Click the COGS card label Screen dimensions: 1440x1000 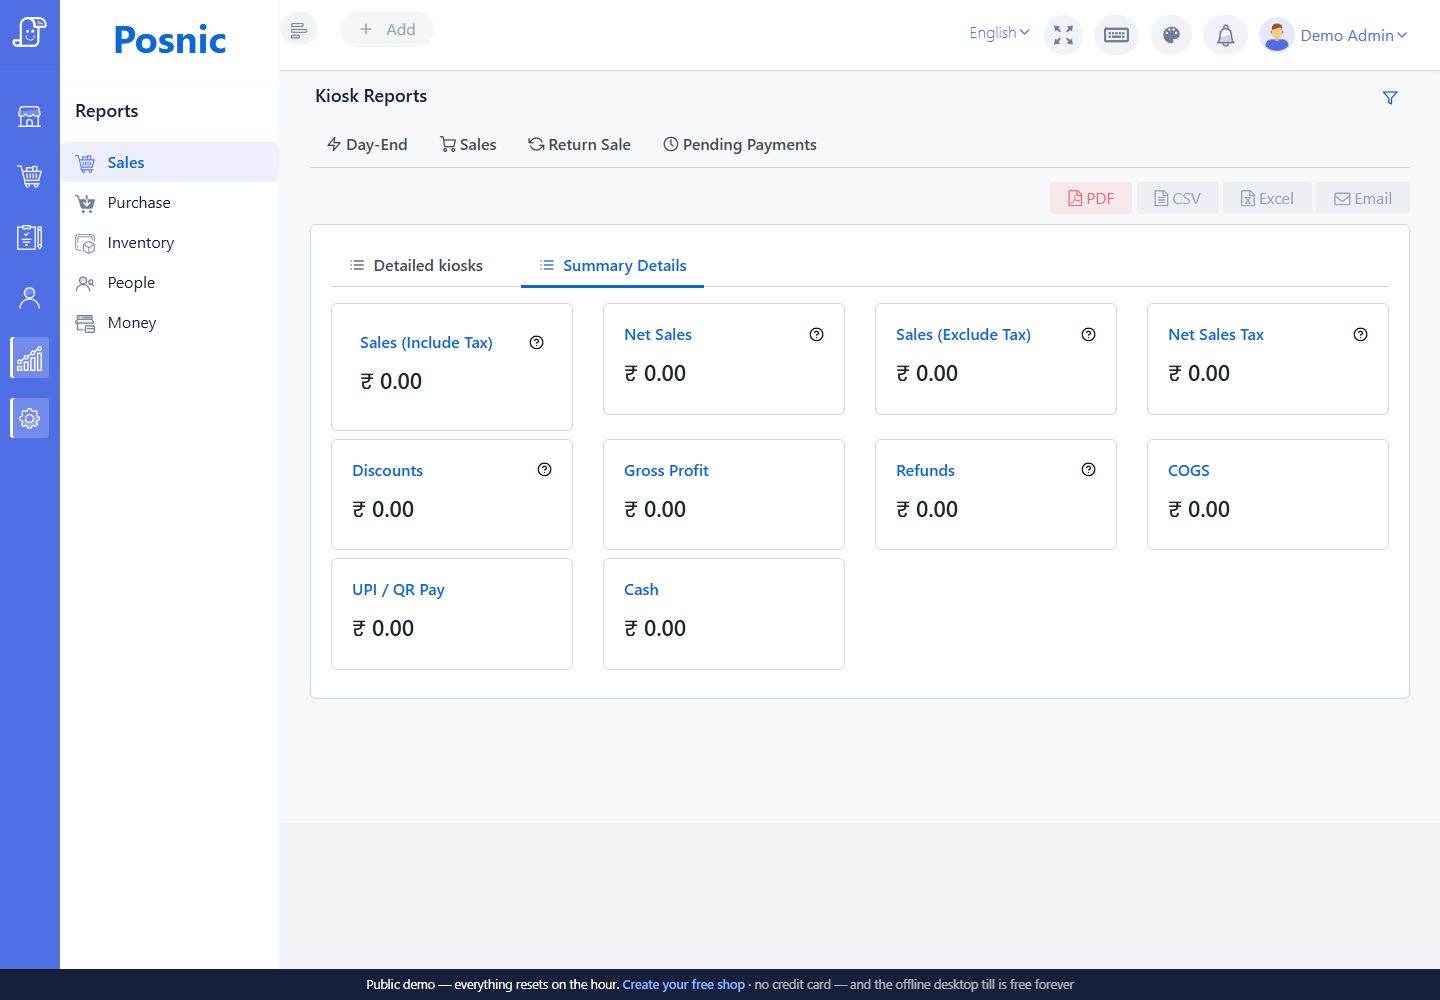tap(1188, 470)
